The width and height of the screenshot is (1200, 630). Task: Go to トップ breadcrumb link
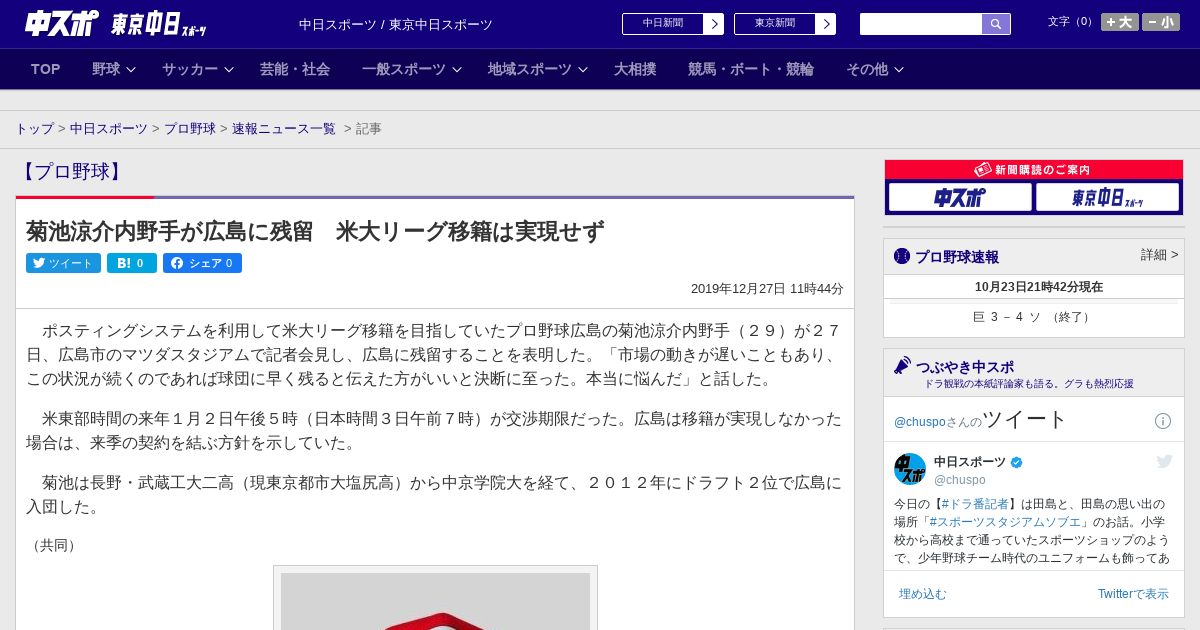[x=34, y=129]
